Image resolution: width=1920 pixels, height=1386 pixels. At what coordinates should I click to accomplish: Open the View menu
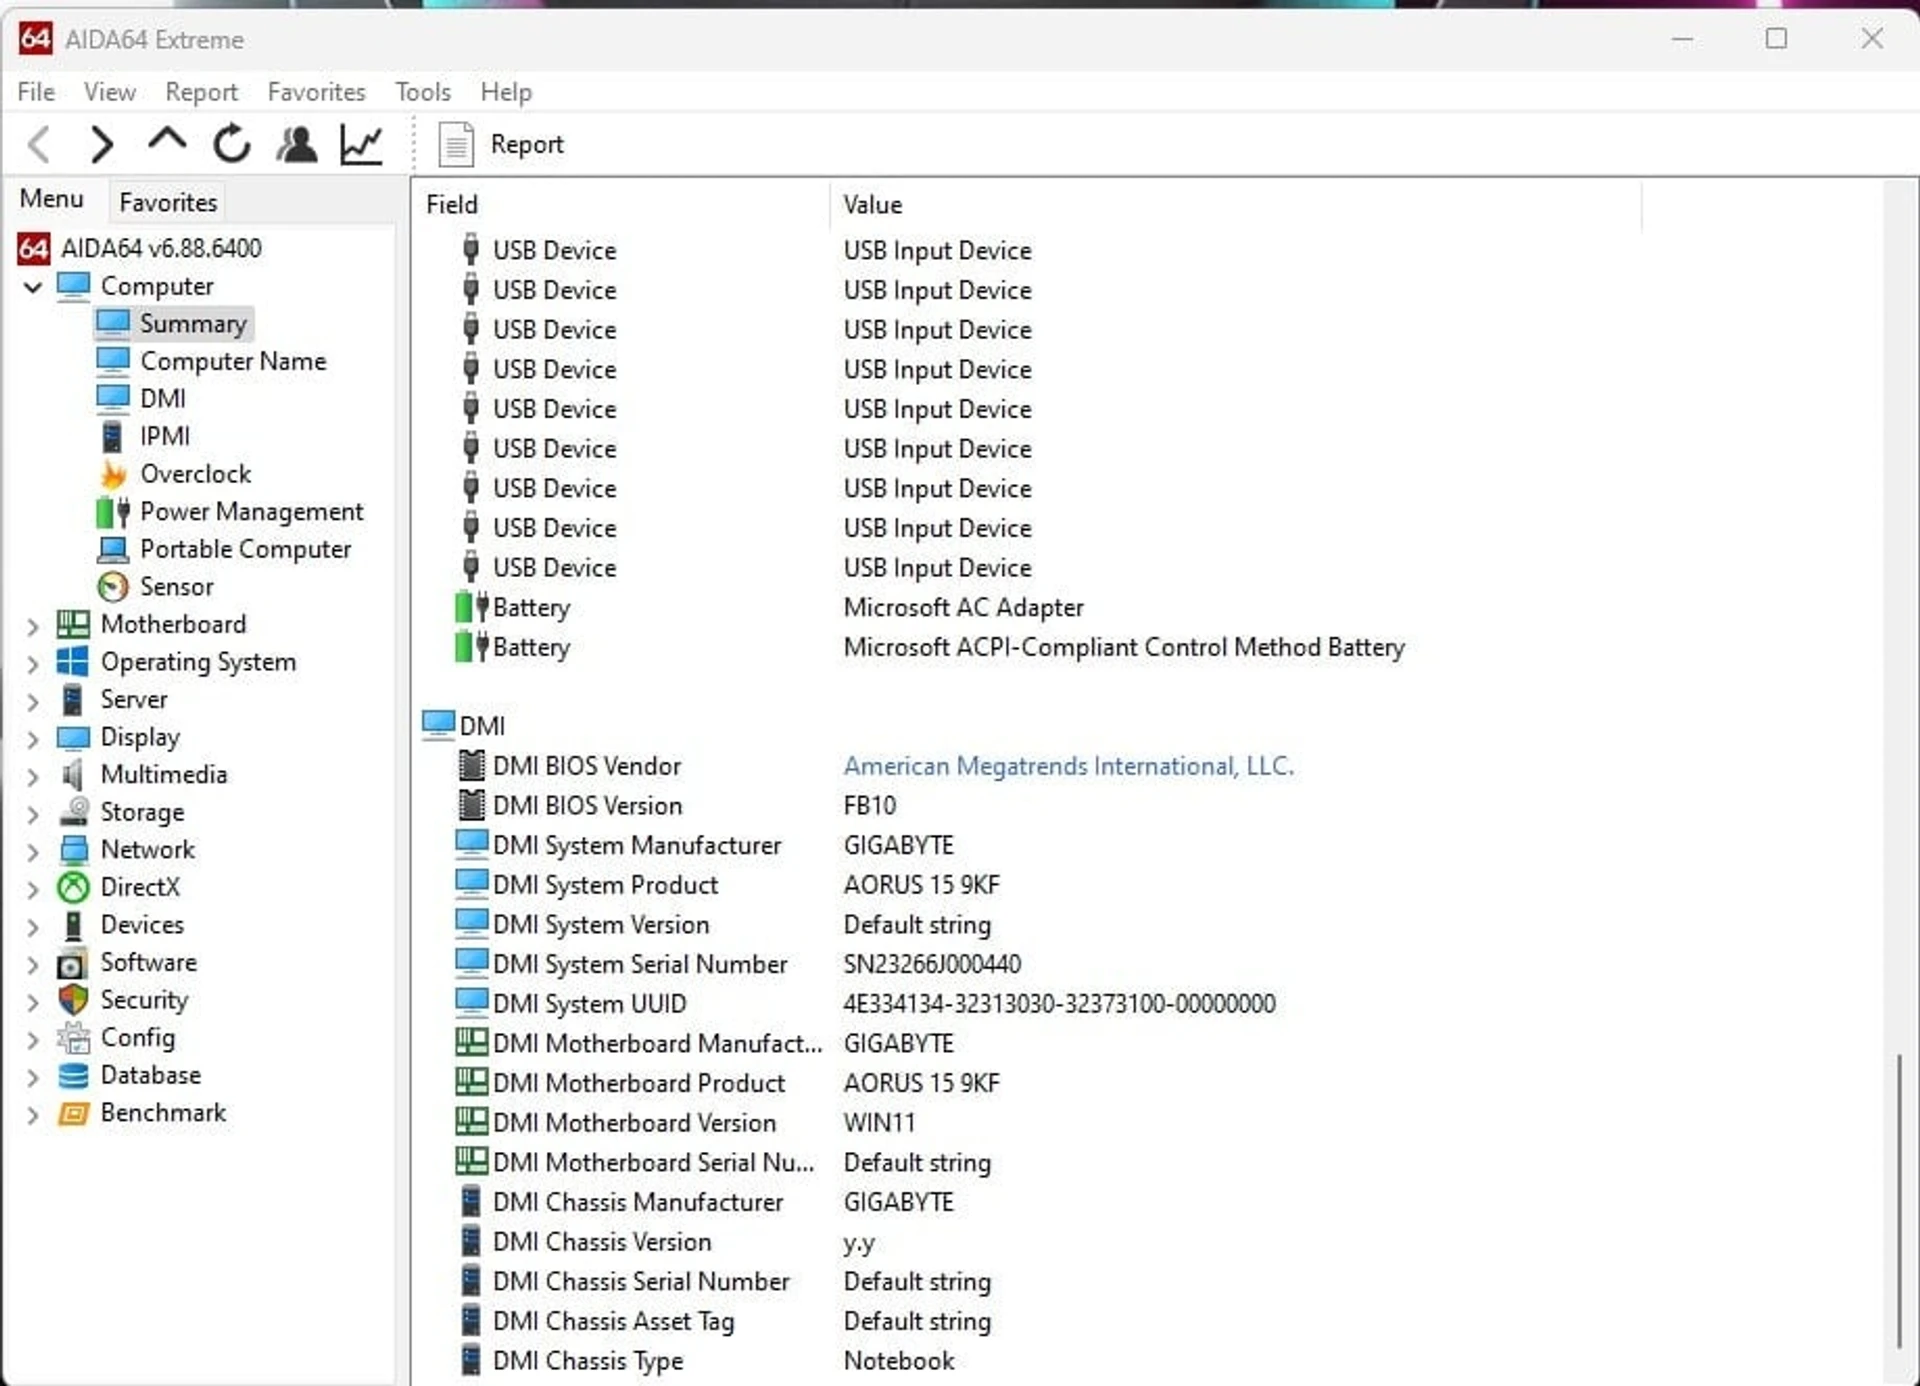tap(109, 92)
